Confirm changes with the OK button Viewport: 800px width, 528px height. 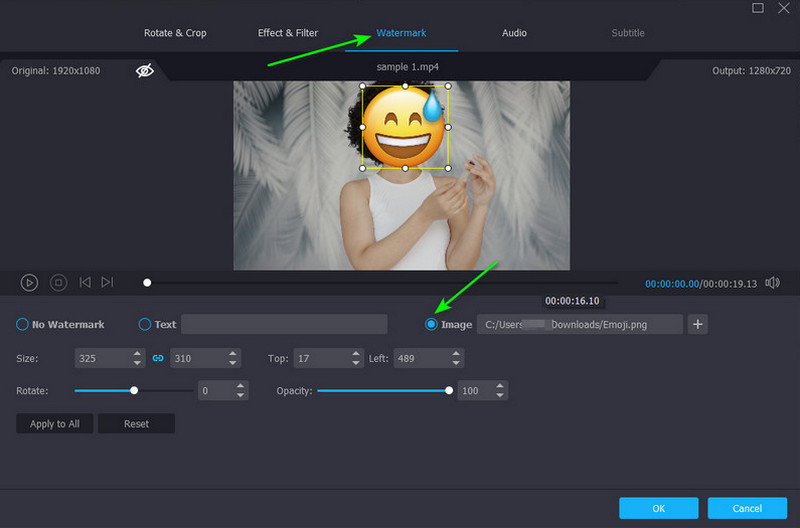pos(658,508)
